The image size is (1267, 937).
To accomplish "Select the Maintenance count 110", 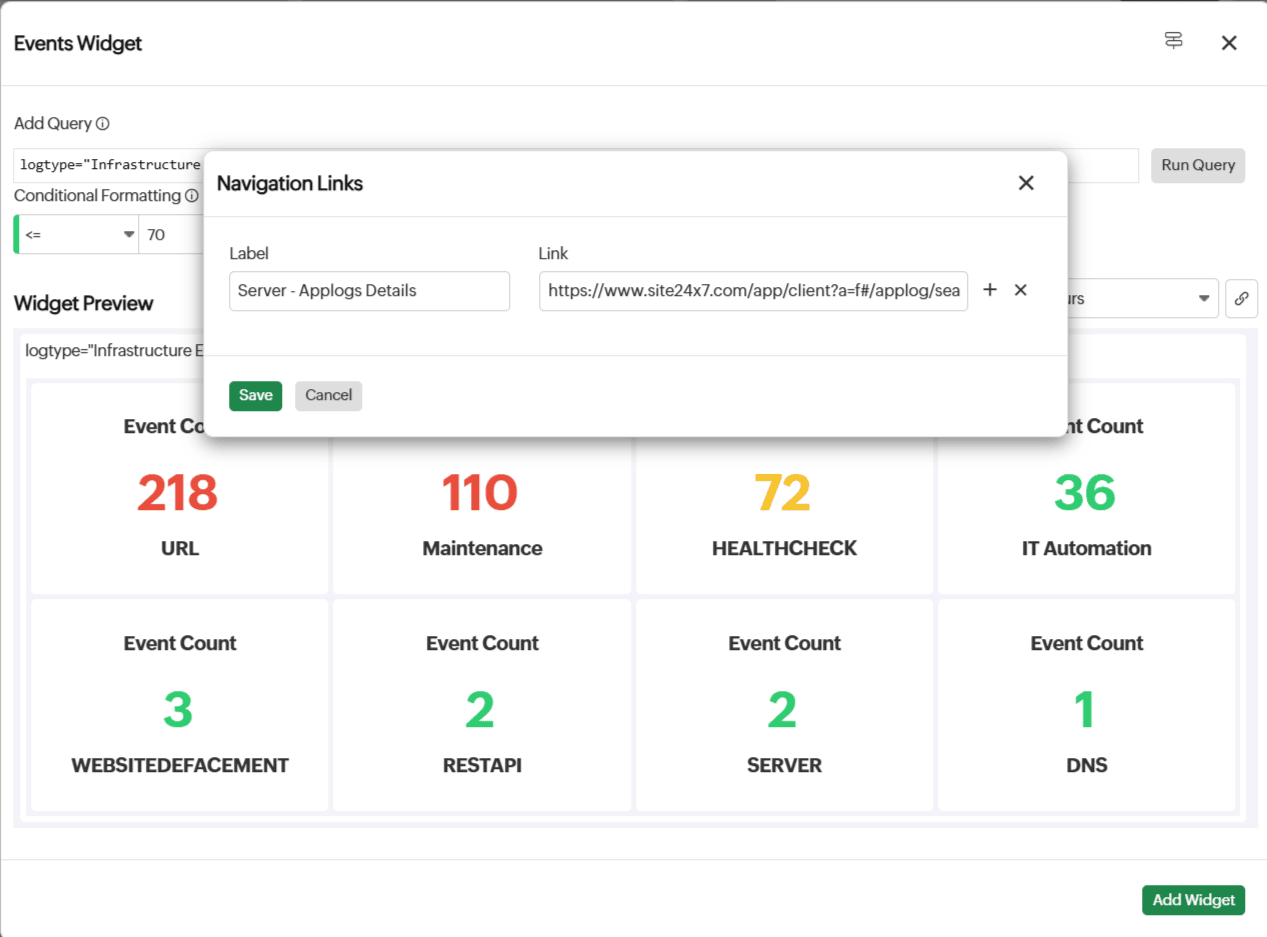I will tap(480, 492).
